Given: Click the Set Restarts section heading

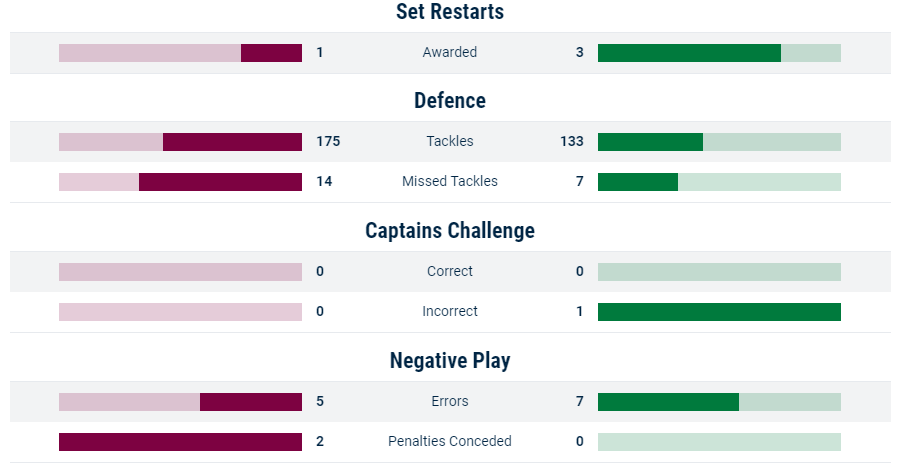Looking at the screenshot, I should (450, 12).
